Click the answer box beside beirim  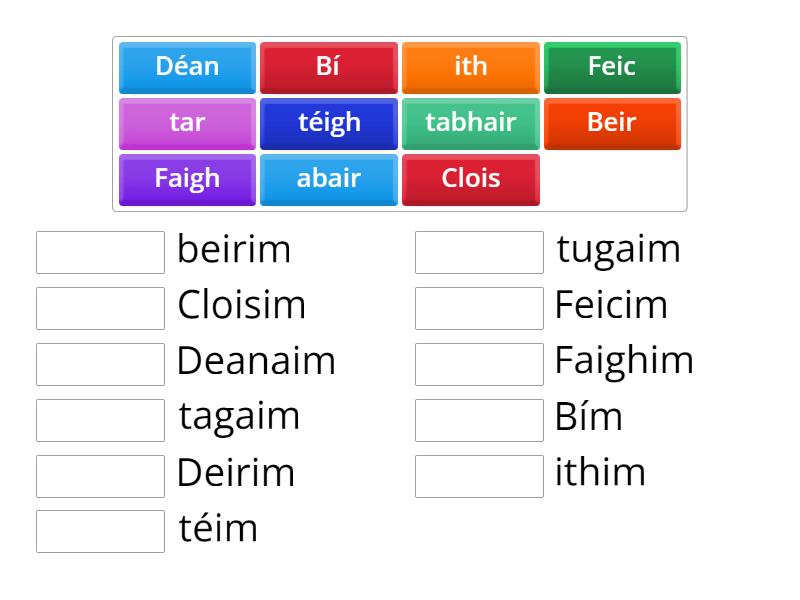tap(100, 251)
